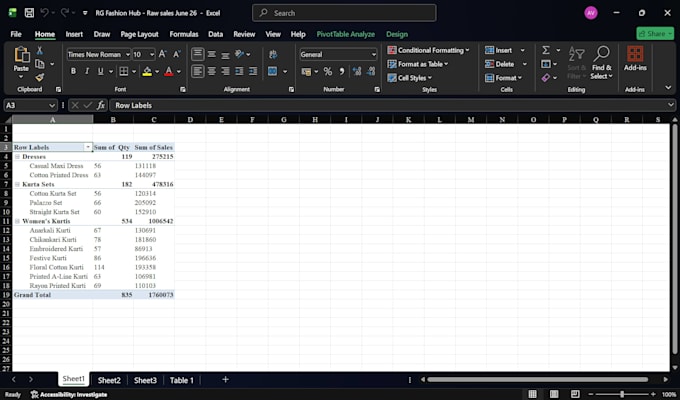
Task: Open Row Labels filter dropdown in pivot table
Action: tap(88, 147)
